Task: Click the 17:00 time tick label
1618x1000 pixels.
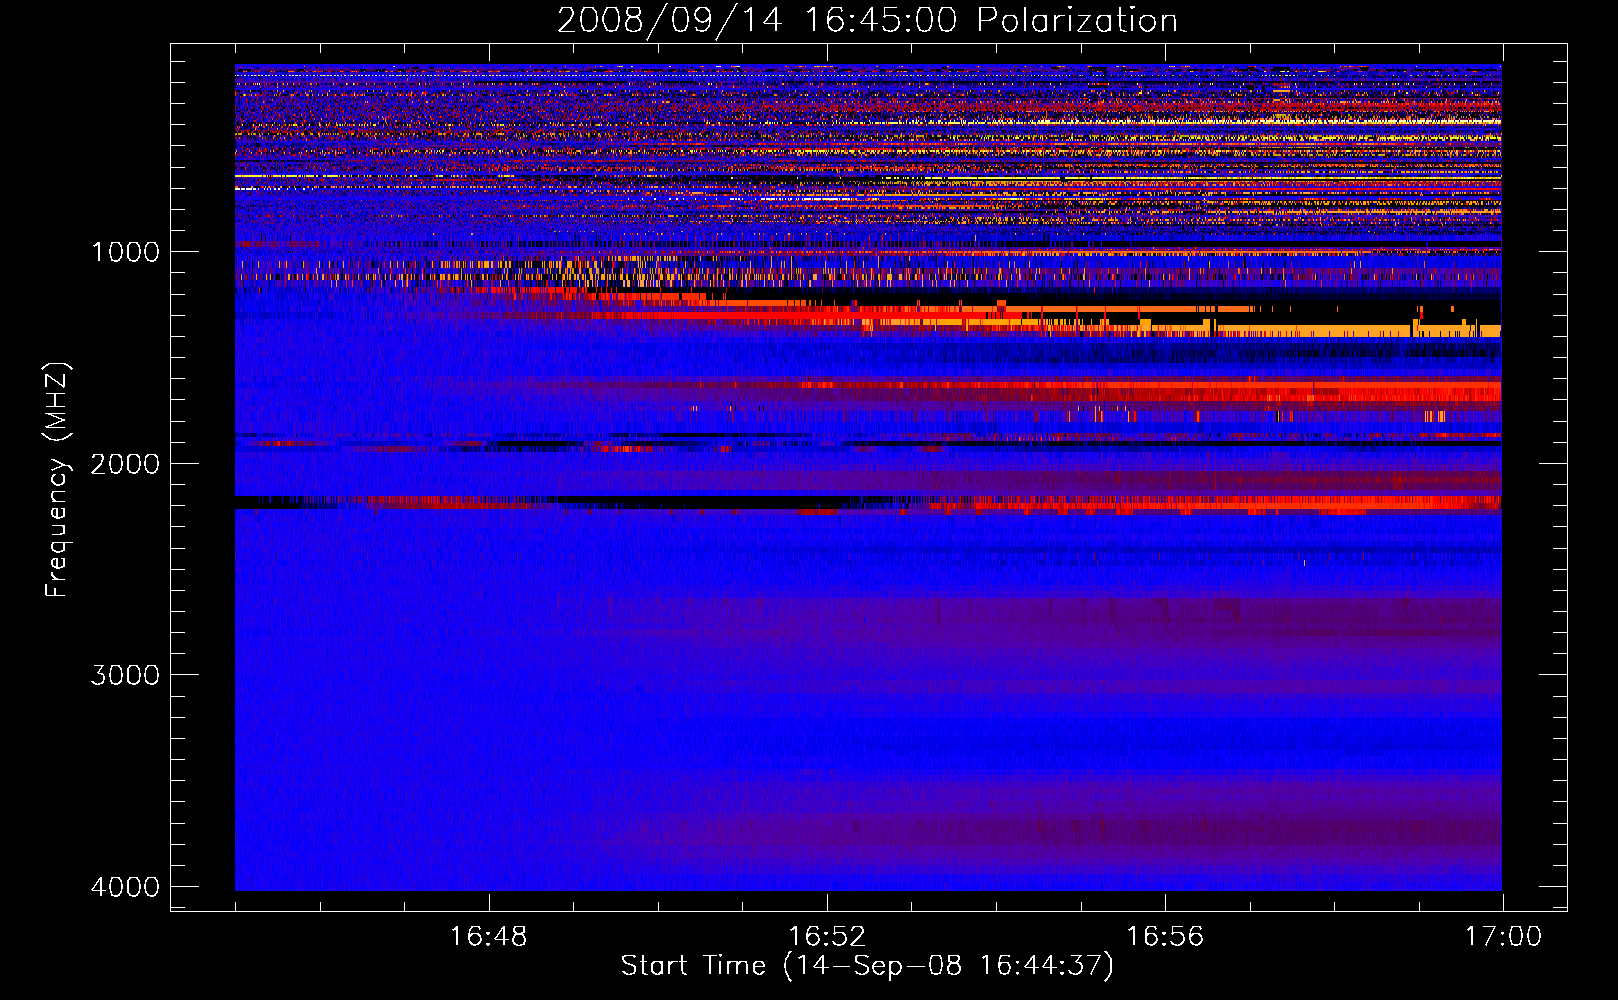Action: [1503, 937]
